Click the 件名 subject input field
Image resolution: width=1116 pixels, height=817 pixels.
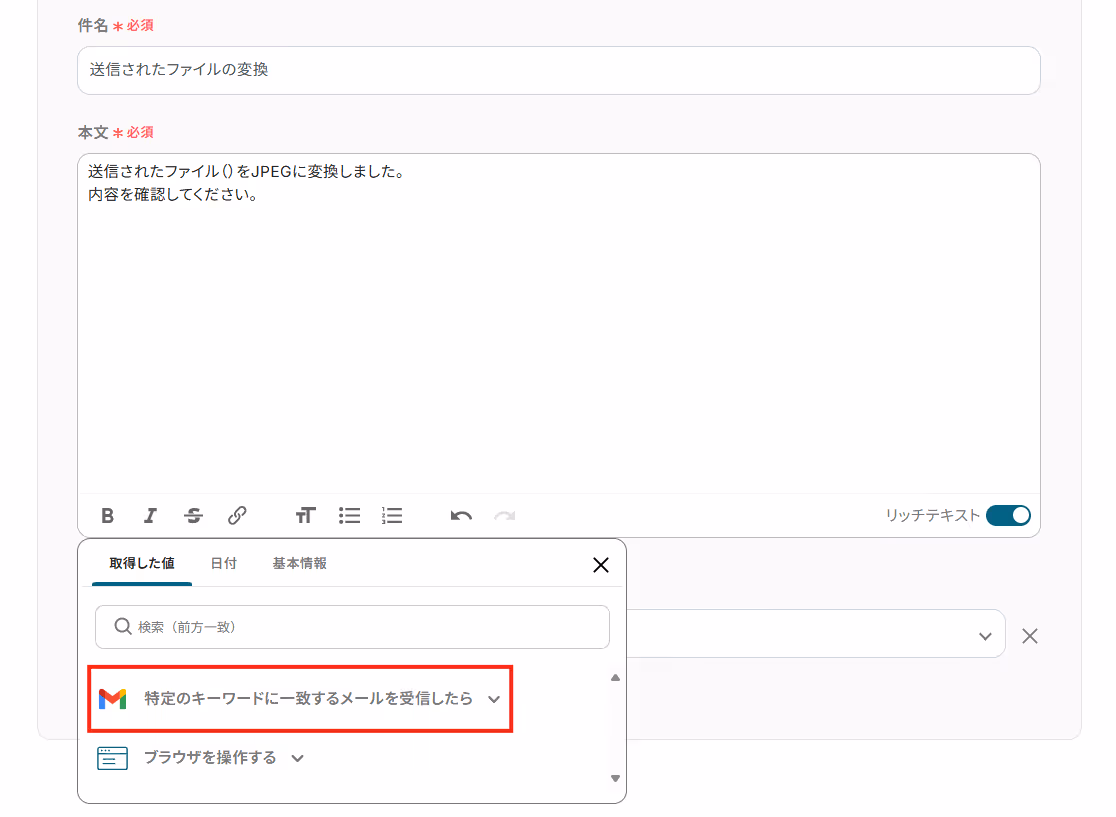559,70
